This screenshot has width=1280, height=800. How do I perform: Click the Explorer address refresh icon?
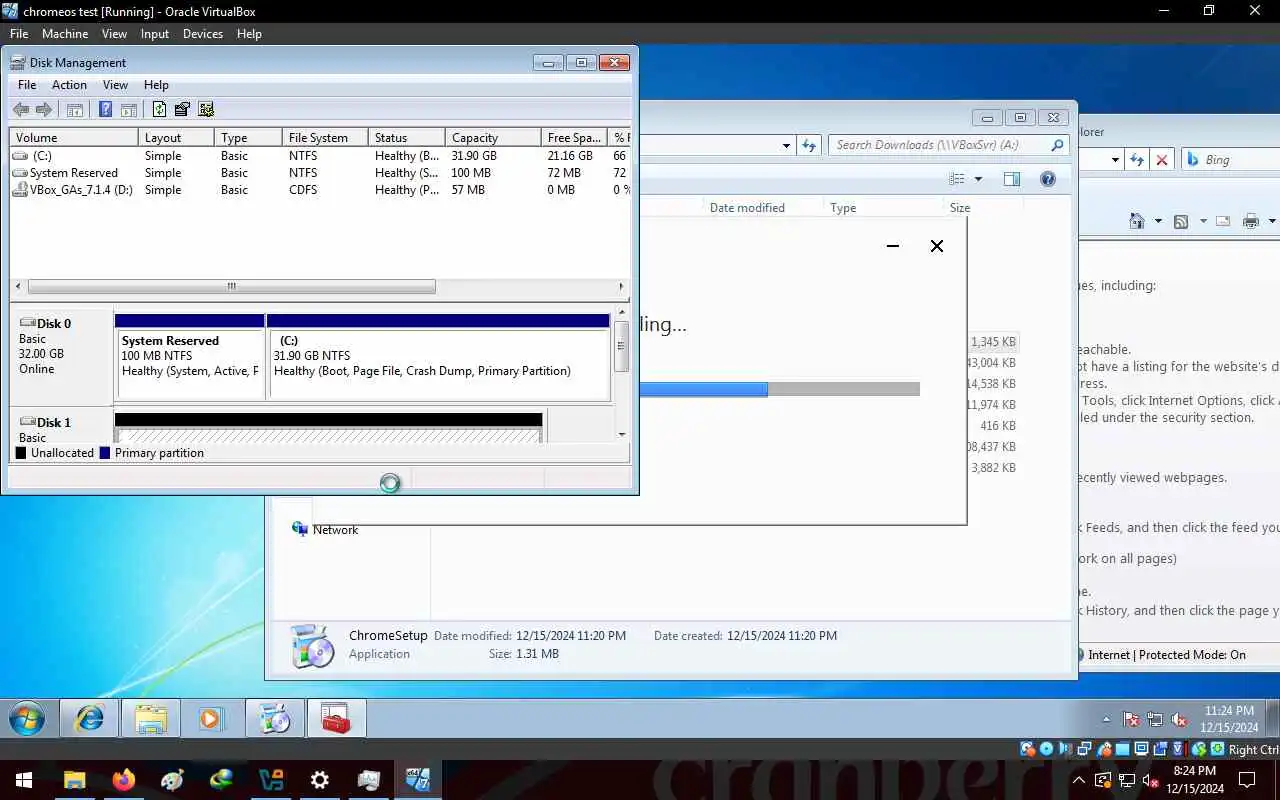click(809, 145)
